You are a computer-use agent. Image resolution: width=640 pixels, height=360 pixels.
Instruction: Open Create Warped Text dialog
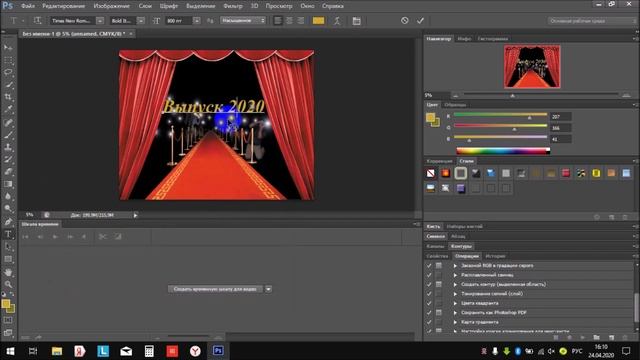(x=337, y=21)
